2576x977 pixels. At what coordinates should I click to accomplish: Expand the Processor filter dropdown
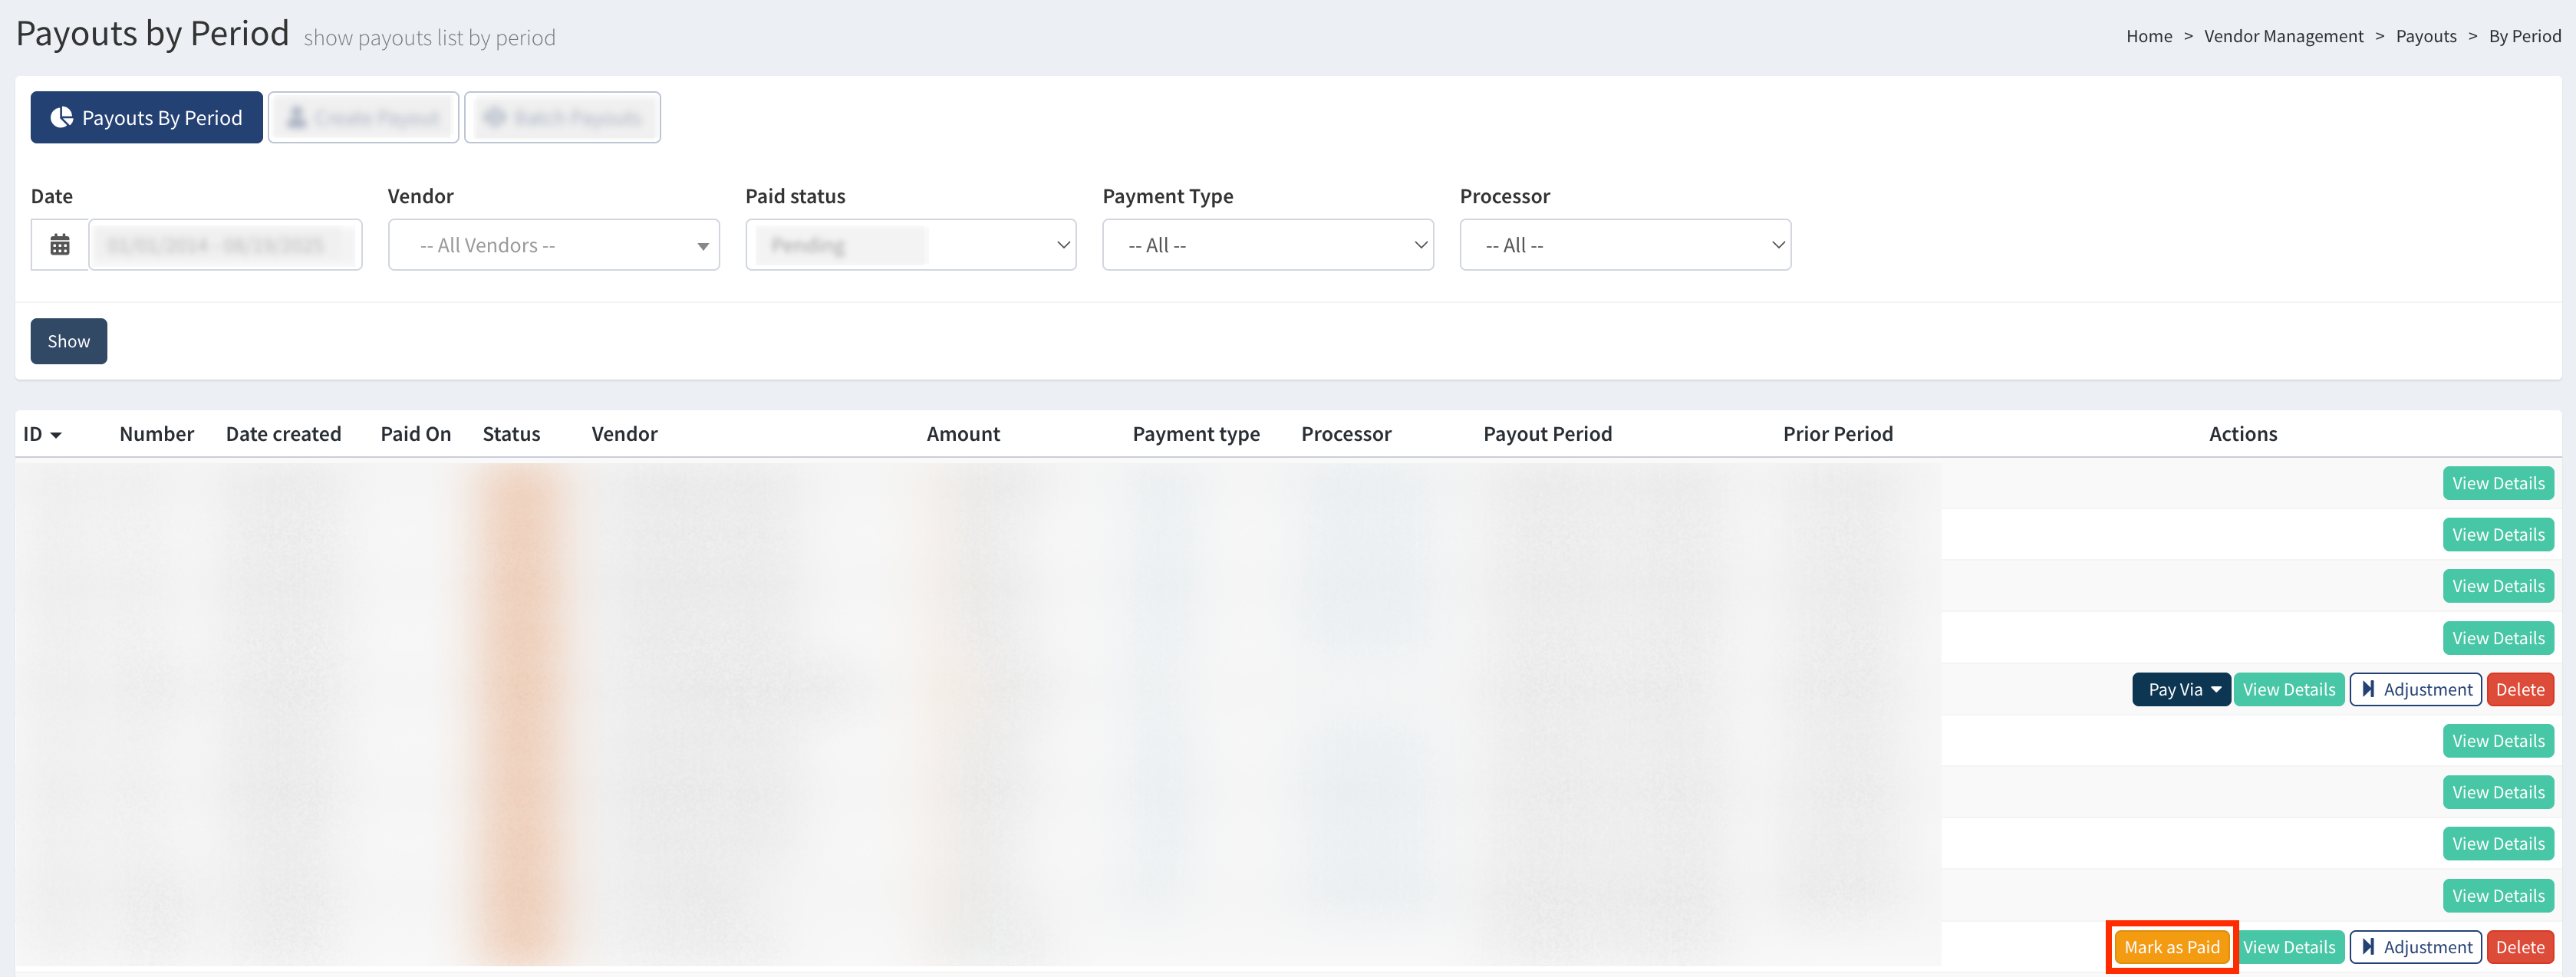pos(1624,245)
